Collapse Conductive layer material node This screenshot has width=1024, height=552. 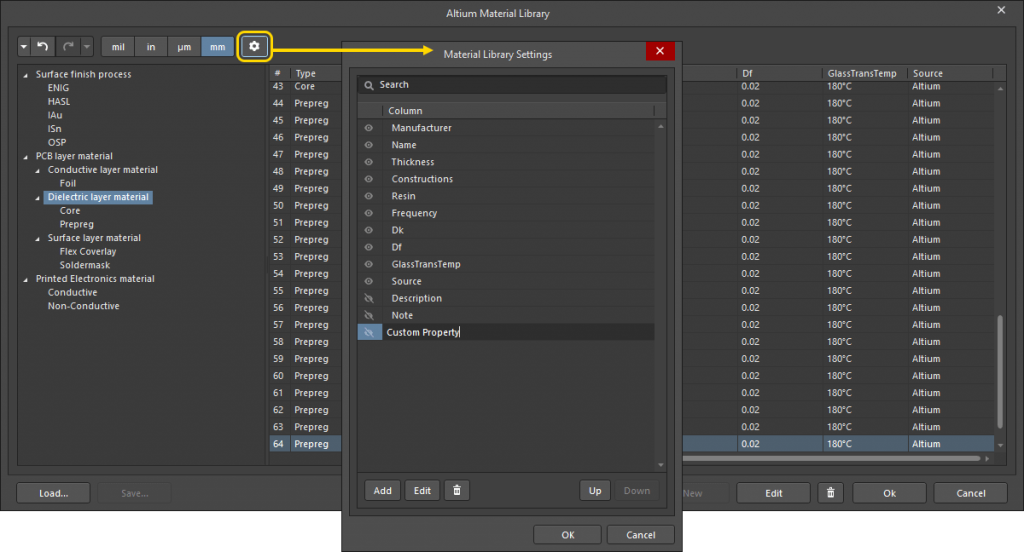coord(37,170)
